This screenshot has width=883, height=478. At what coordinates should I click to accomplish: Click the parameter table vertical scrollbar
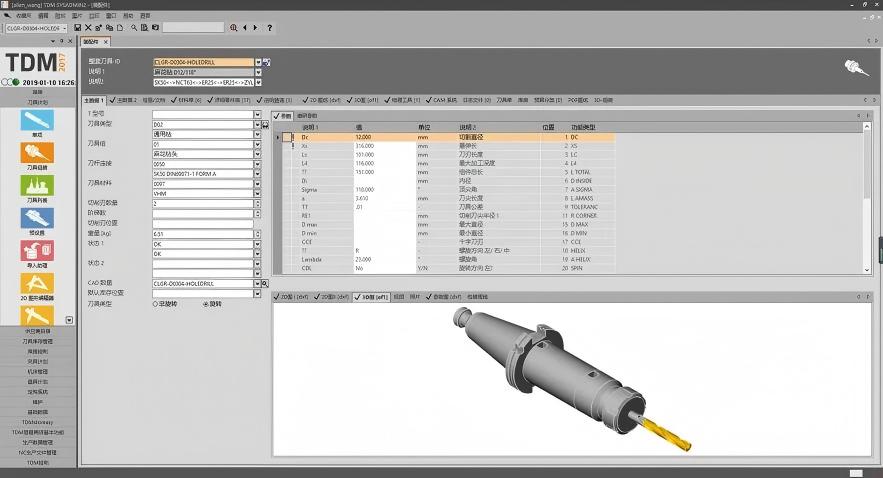coord(867,197)
